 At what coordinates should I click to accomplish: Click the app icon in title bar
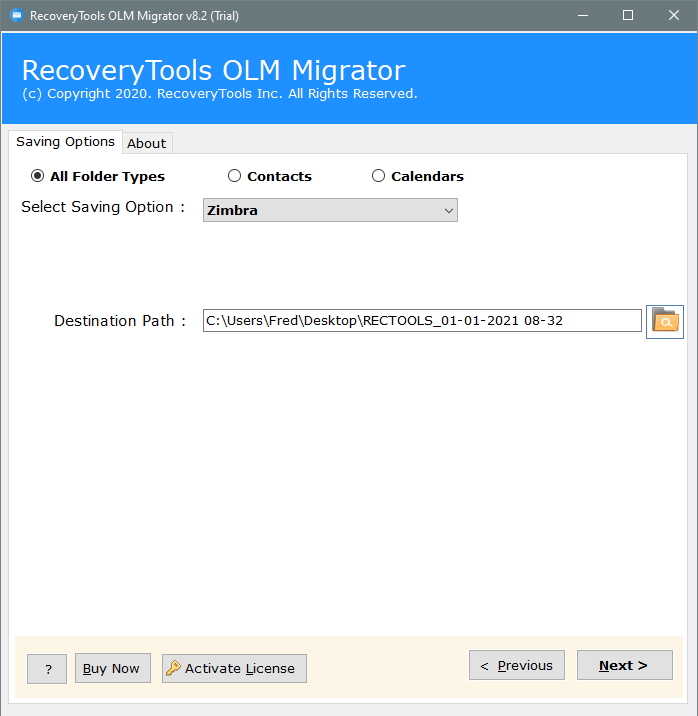point(16,16)
